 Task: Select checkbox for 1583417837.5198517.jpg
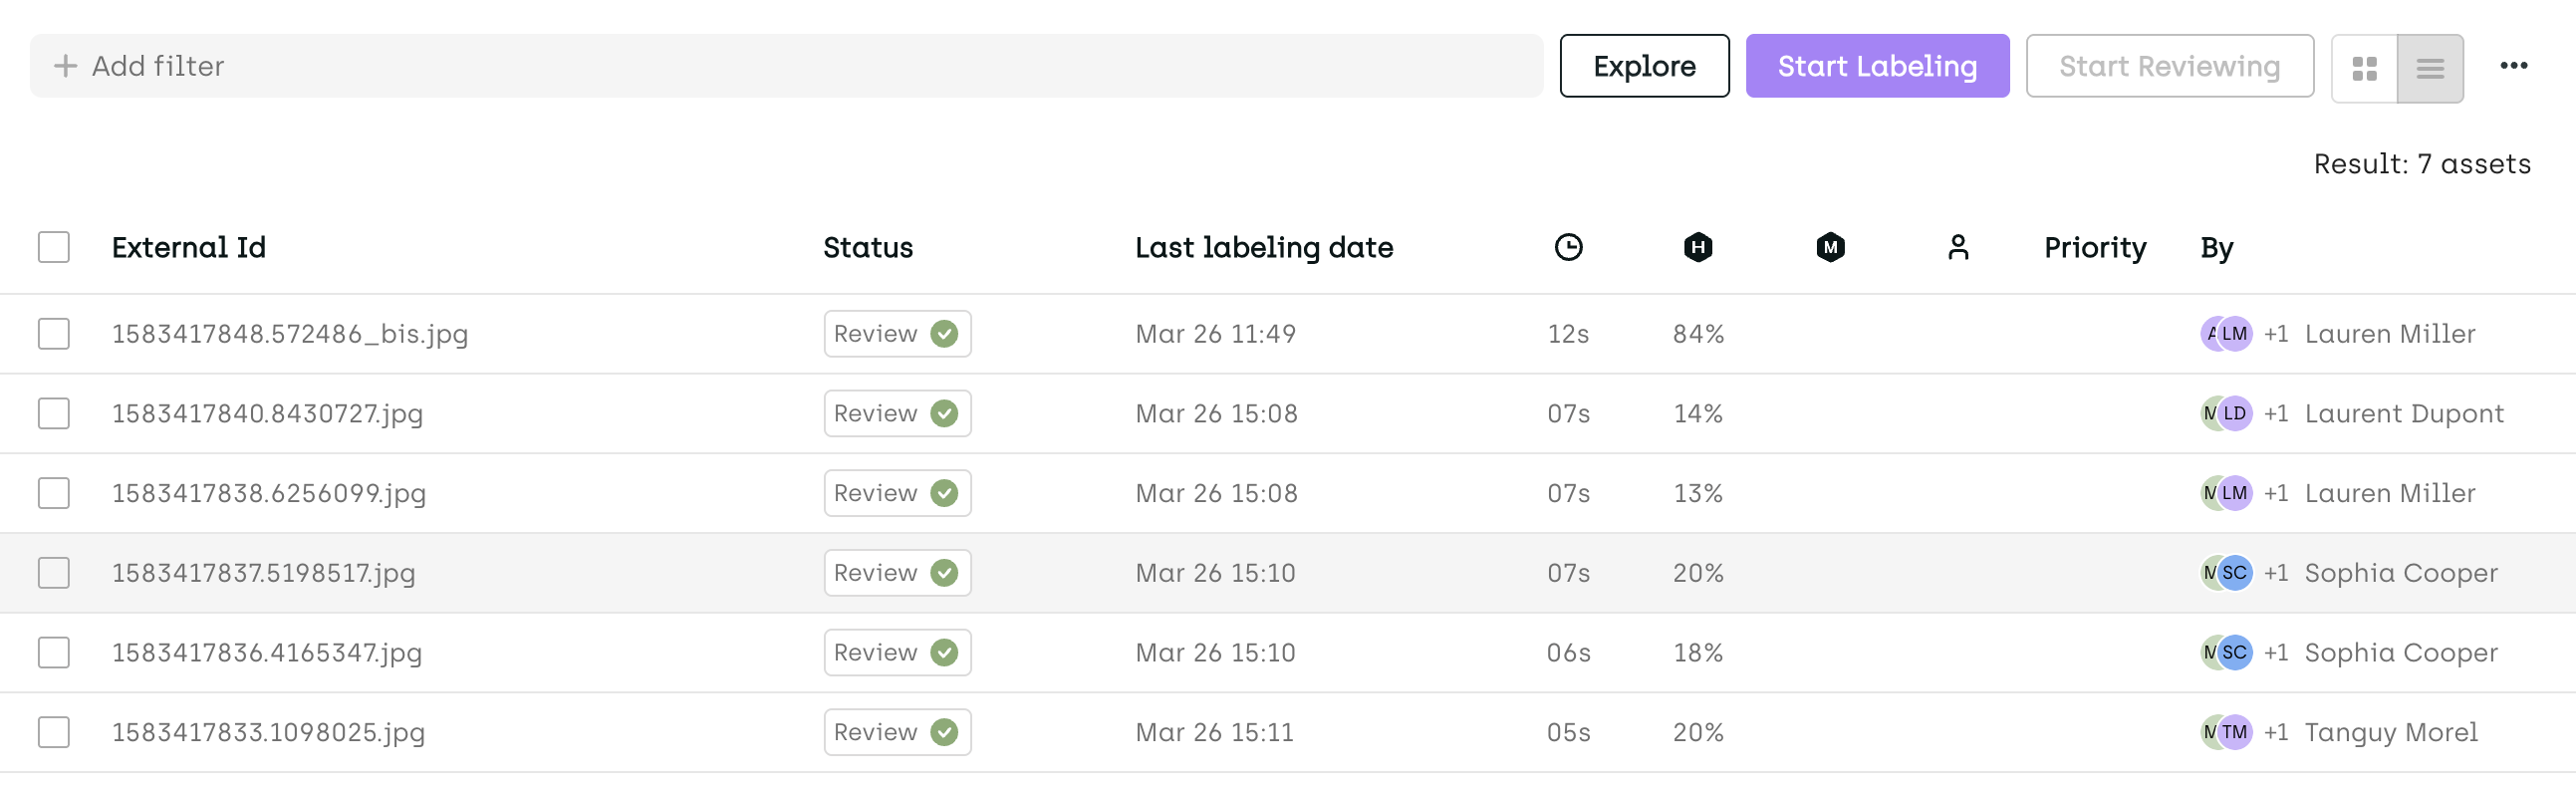tap(54, 573)
